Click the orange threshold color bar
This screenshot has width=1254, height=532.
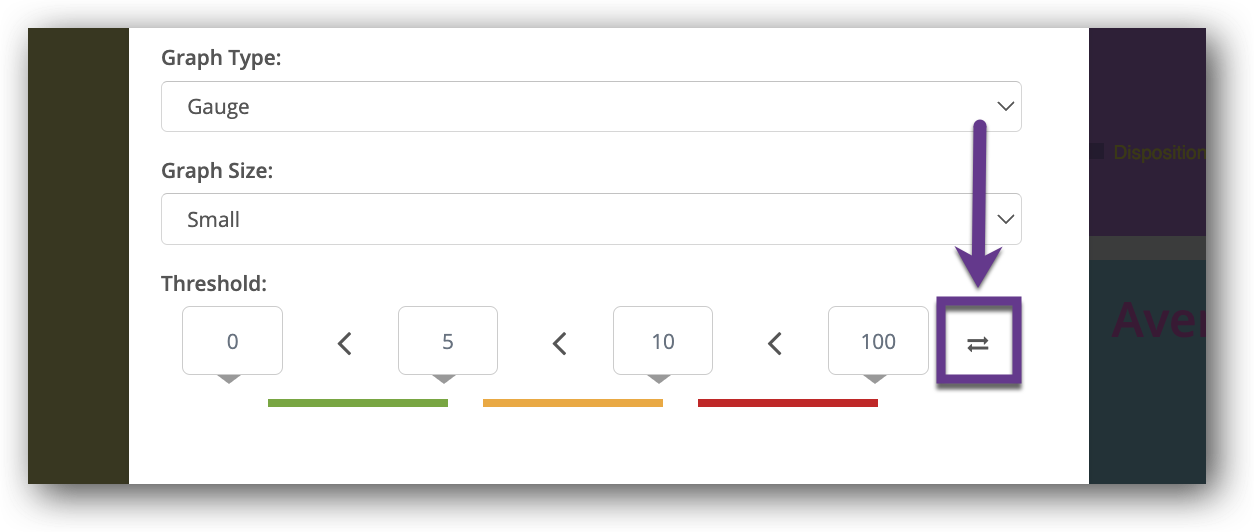[572, 403]
